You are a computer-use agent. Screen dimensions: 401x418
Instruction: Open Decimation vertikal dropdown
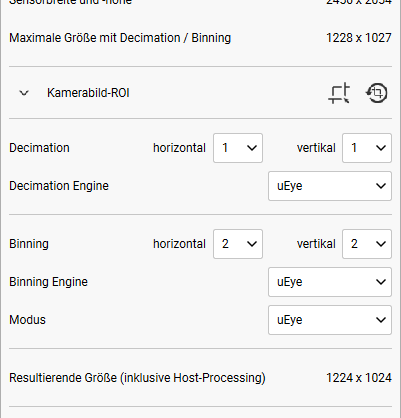[x=367, y=148]
